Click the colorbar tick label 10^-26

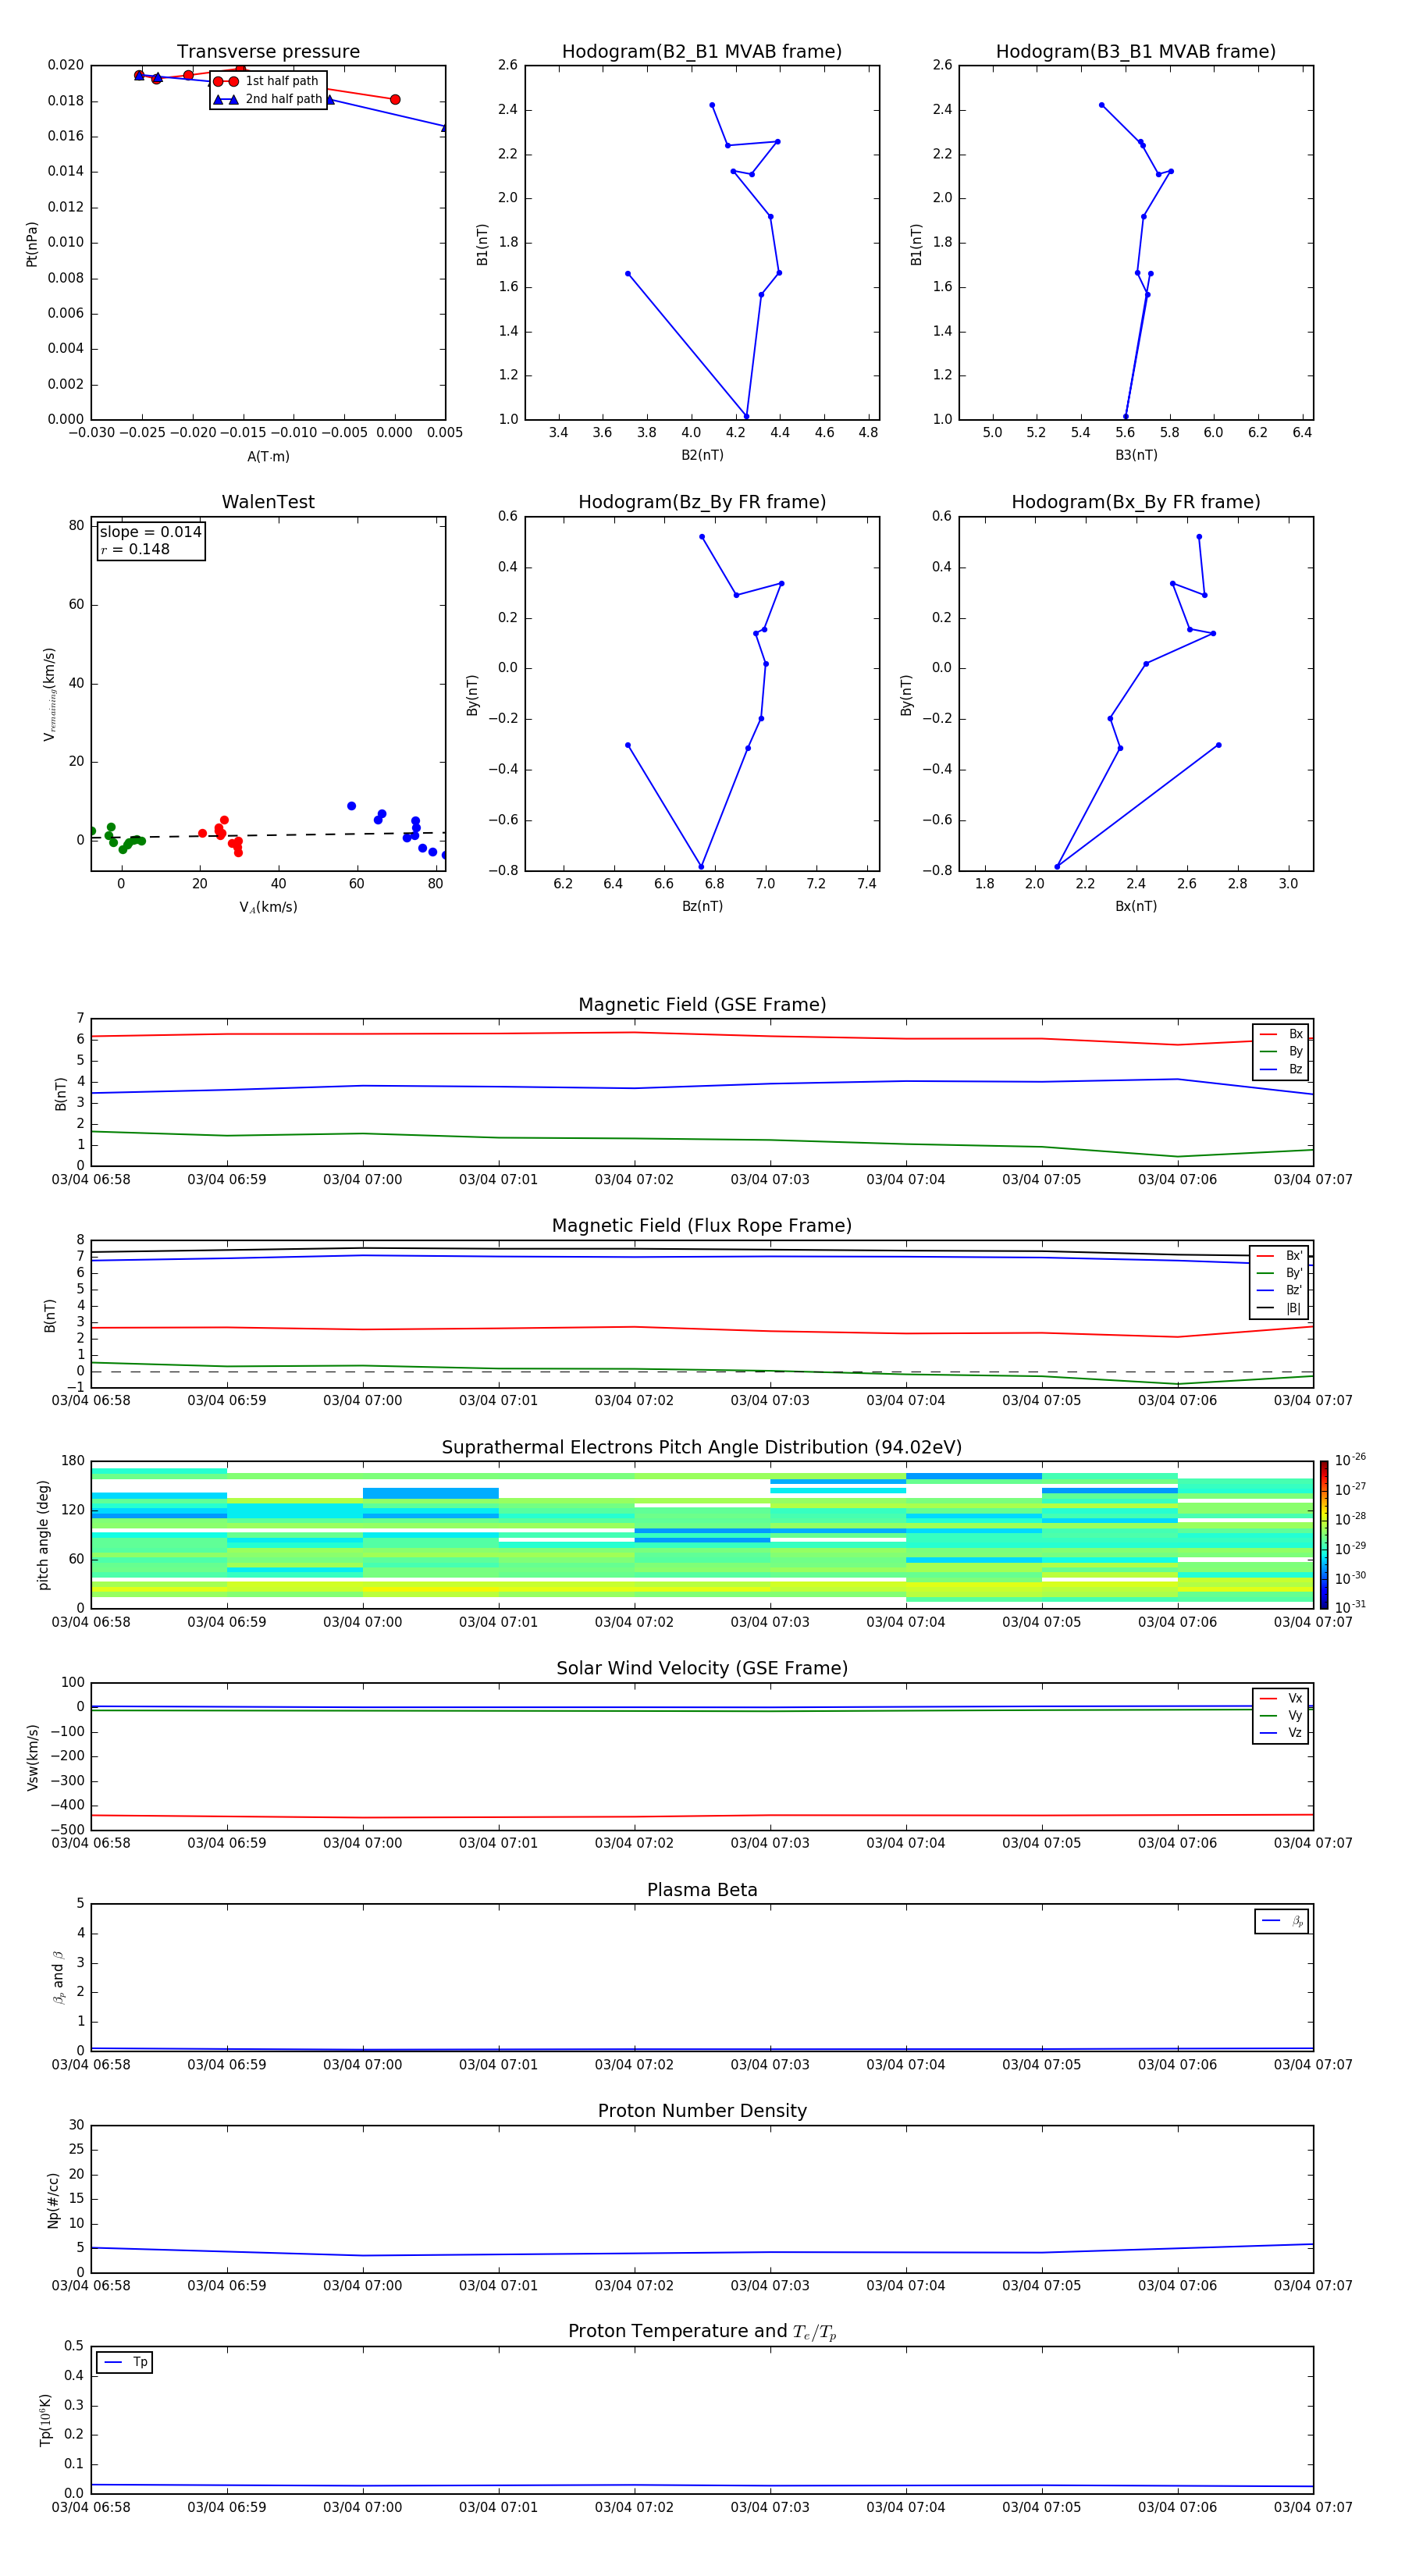(x=1350, y=1460)
